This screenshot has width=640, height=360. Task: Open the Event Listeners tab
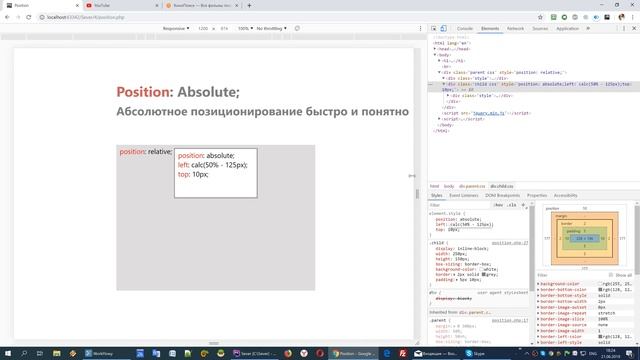tap(464, 196)
